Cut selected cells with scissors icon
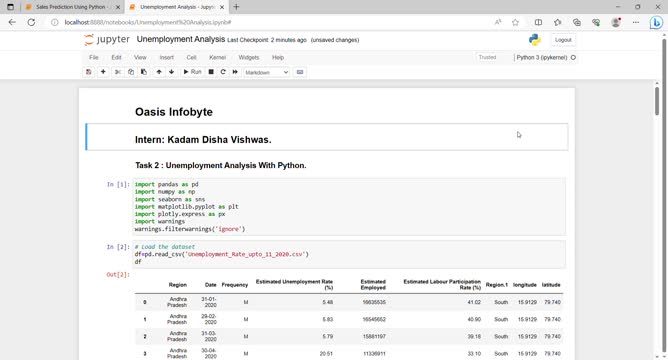This screenshot has height=360, width=668. tap(118, 72)
